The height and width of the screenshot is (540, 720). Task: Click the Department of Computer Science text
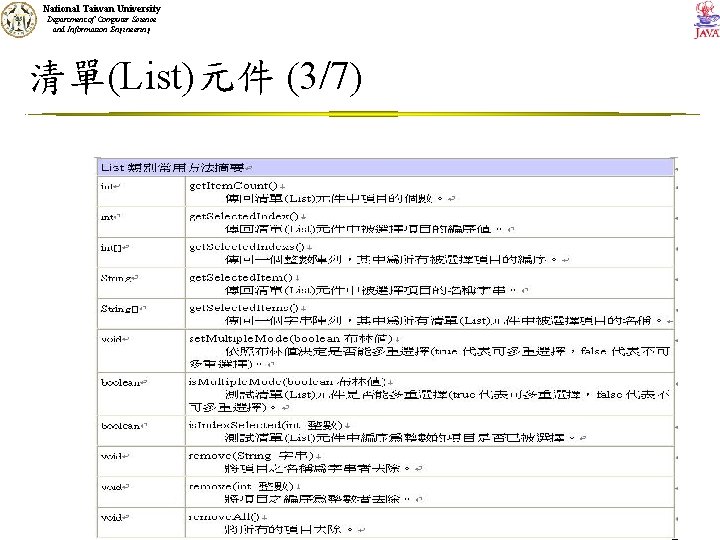click(x=101, y=19)
